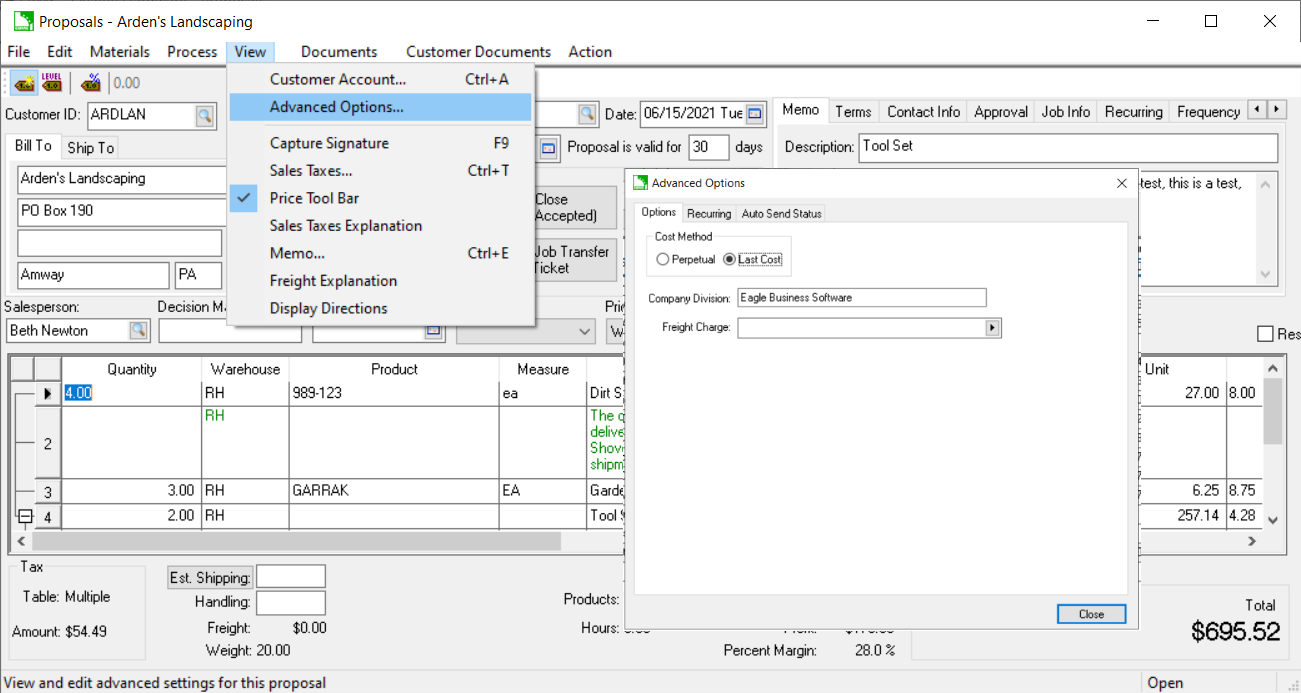The width and height of the screenshot is (1301, 693).
Task: Choose Sales Taxes from View menu
Action: pyautogui.click(x=311, y=171)
